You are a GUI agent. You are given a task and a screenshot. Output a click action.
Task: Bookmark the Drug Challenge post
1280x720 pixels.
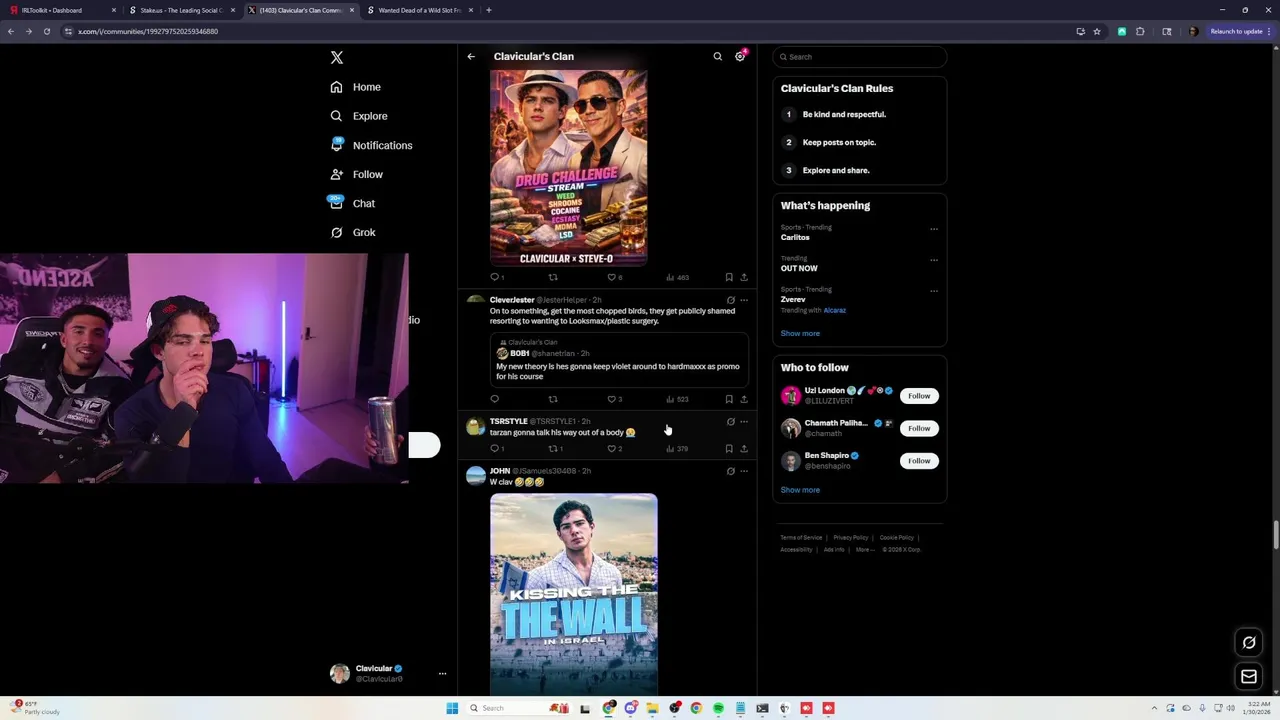click(x=729, y=277)
